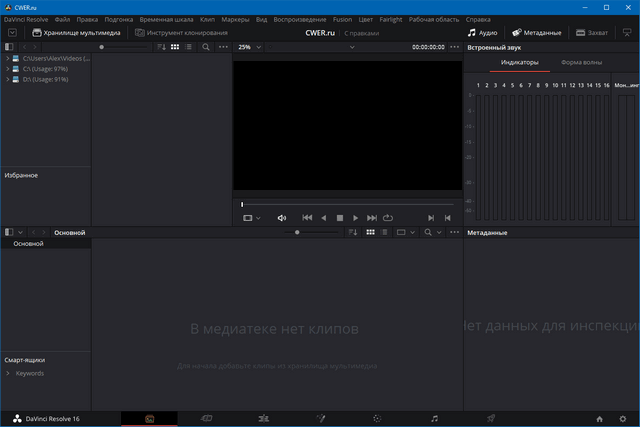Switch to the Cut page icon
Screen dimensions: 640x427
(x=206, y=418)
